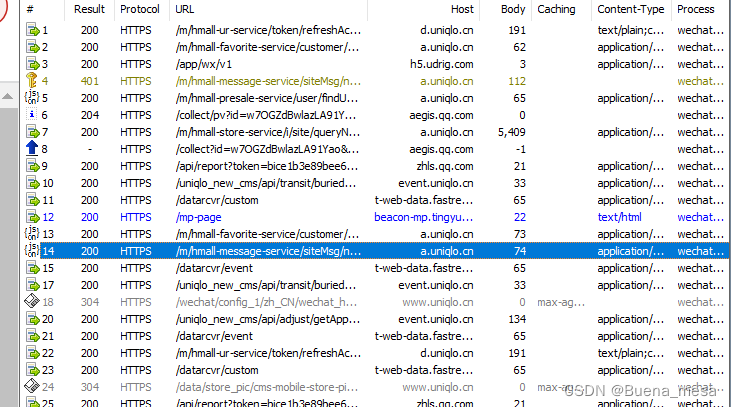Sort sessions by the Caching column header
The image size is (731, 407).
561,9
